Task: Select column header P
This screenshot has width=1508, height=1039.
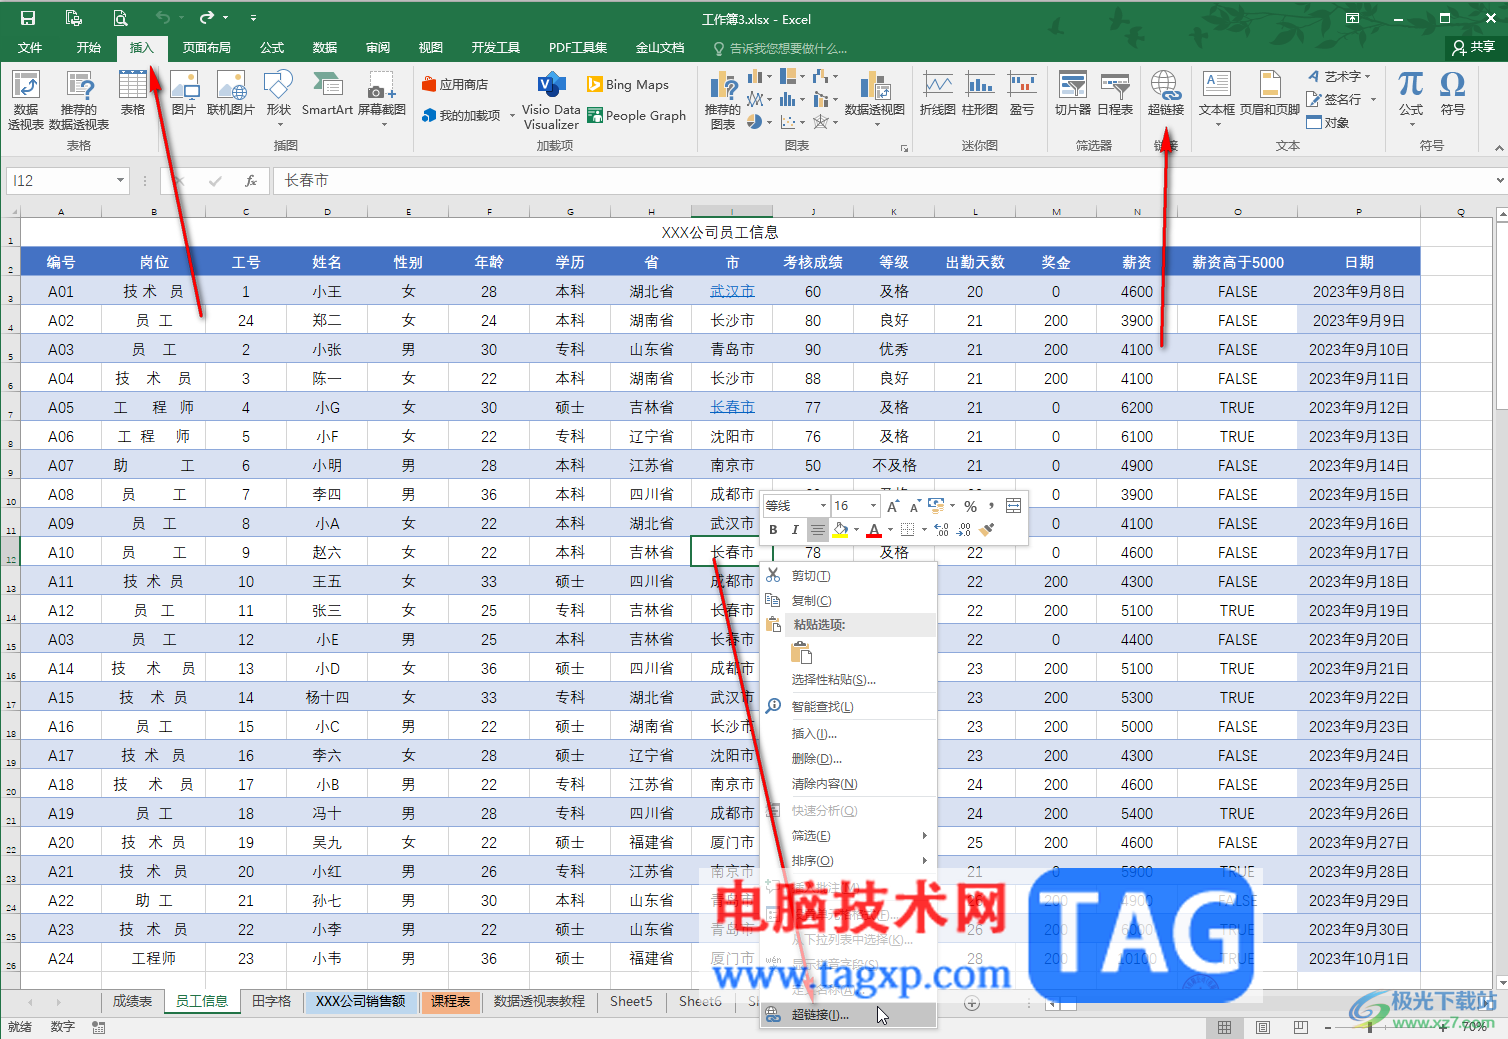Action: point(1359,212)
